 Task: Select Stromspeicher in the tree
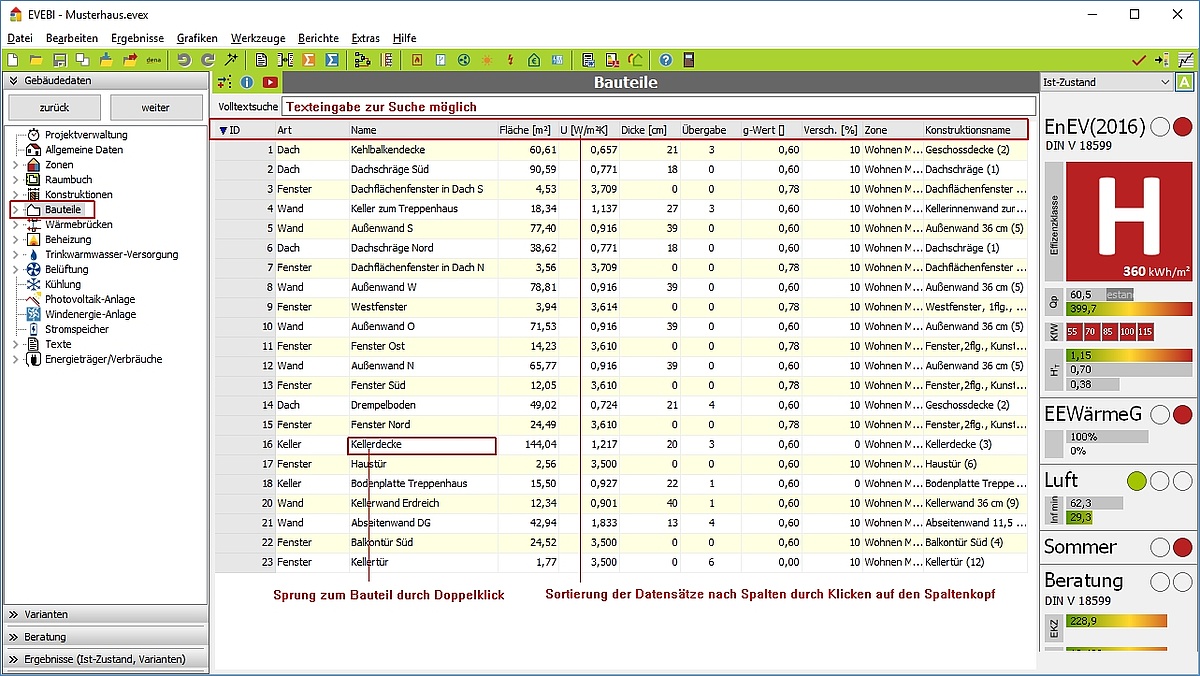coord(77,329)
